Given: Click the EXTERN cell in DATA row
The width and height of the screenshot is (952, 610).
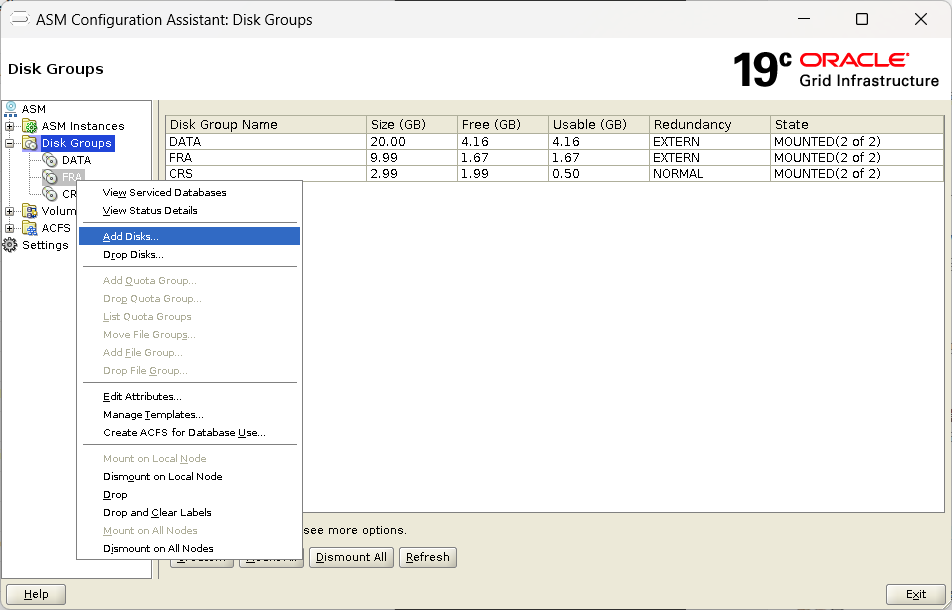Looking at the screenshot, I should 710,141.
